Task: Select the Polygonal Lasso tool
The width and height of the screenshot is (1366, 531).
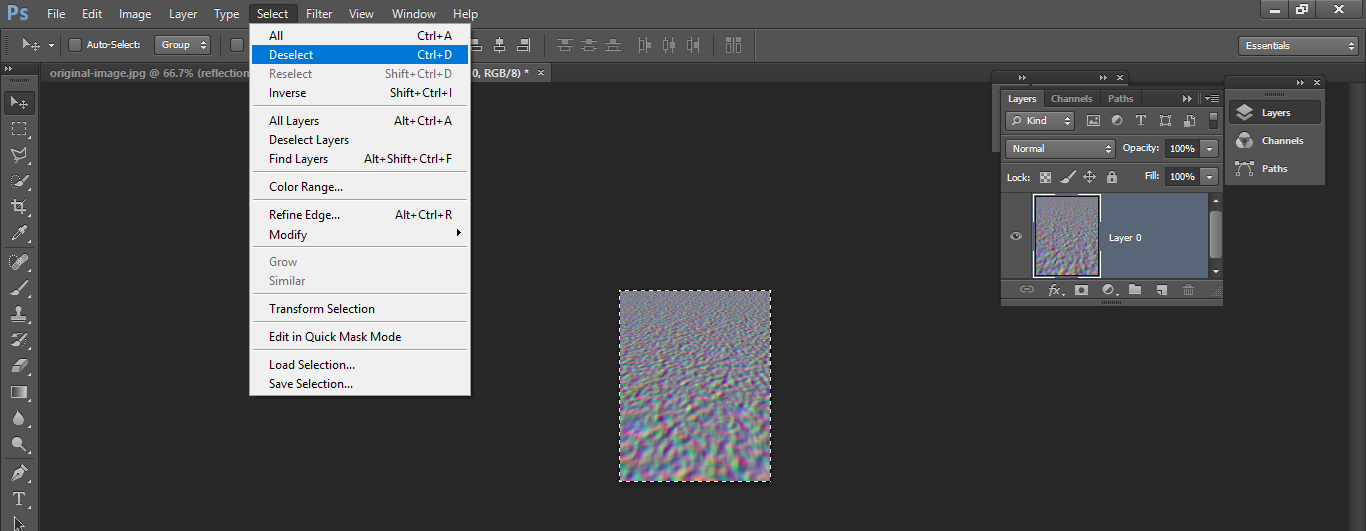Action: coord(19,155)
